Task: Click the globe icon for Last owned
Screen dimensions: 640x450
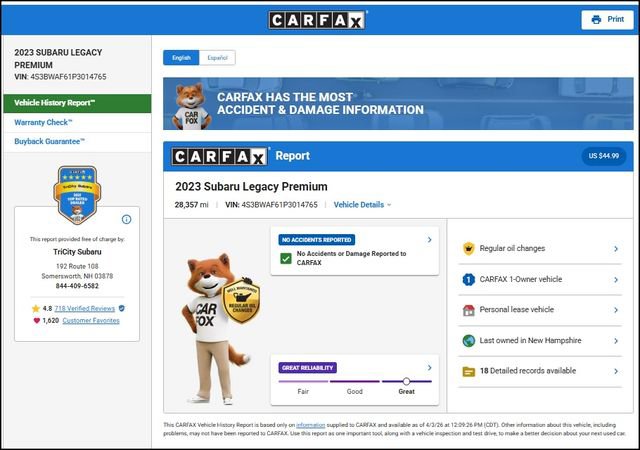Action: pyautogui.click(x=468, y=340)
